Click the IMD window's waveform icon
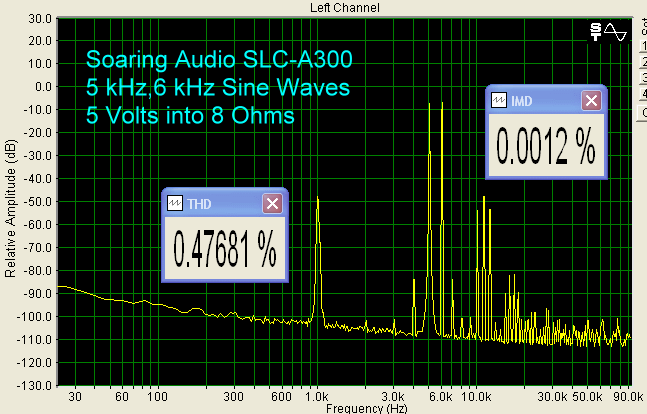This screenshot has width=647, height=414. (500, 100)
